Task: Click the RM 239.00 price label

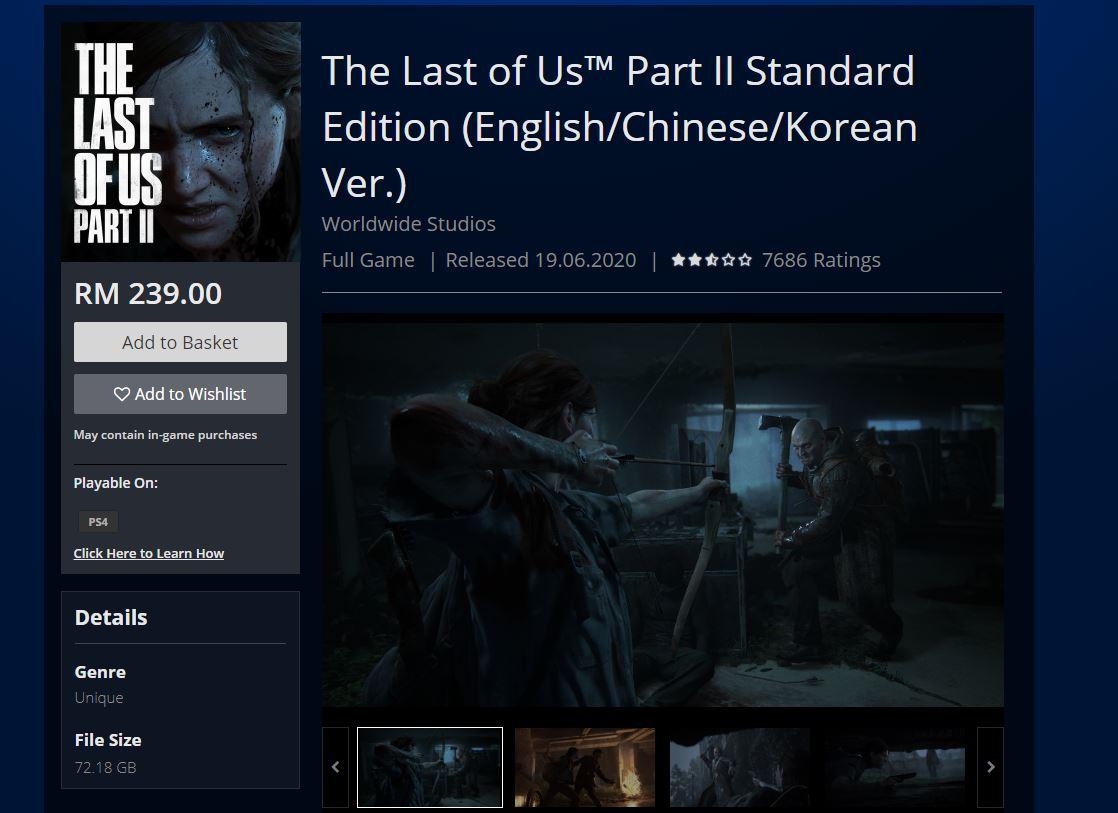Action: [x=148, y=294]
